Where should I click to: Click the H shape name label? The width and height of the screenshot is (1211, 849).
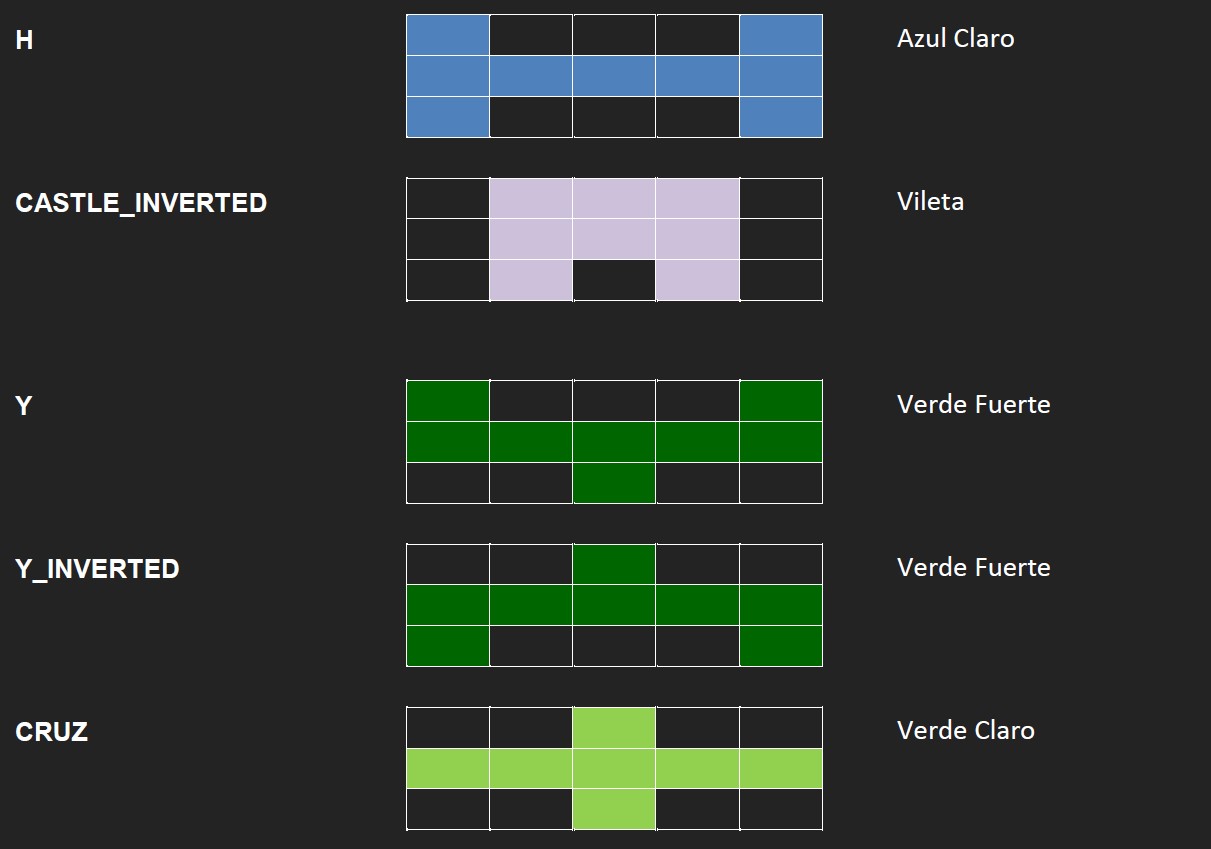[x=24, y=41]
